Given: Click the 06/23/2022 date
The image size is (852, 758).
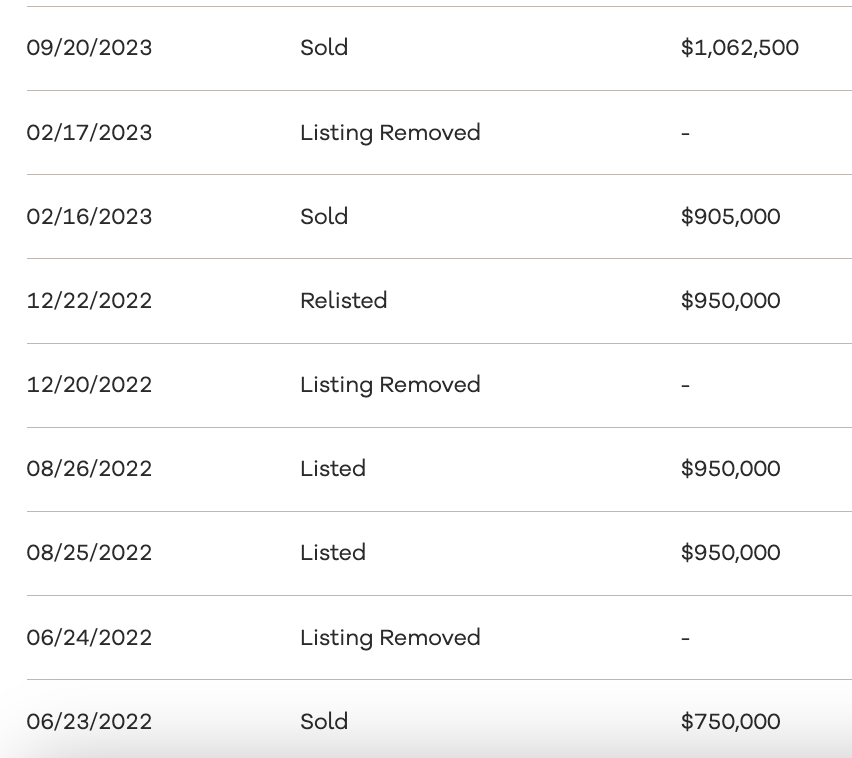Looking at the screenshot, I should pyautogui.click(x=89, y=722).
